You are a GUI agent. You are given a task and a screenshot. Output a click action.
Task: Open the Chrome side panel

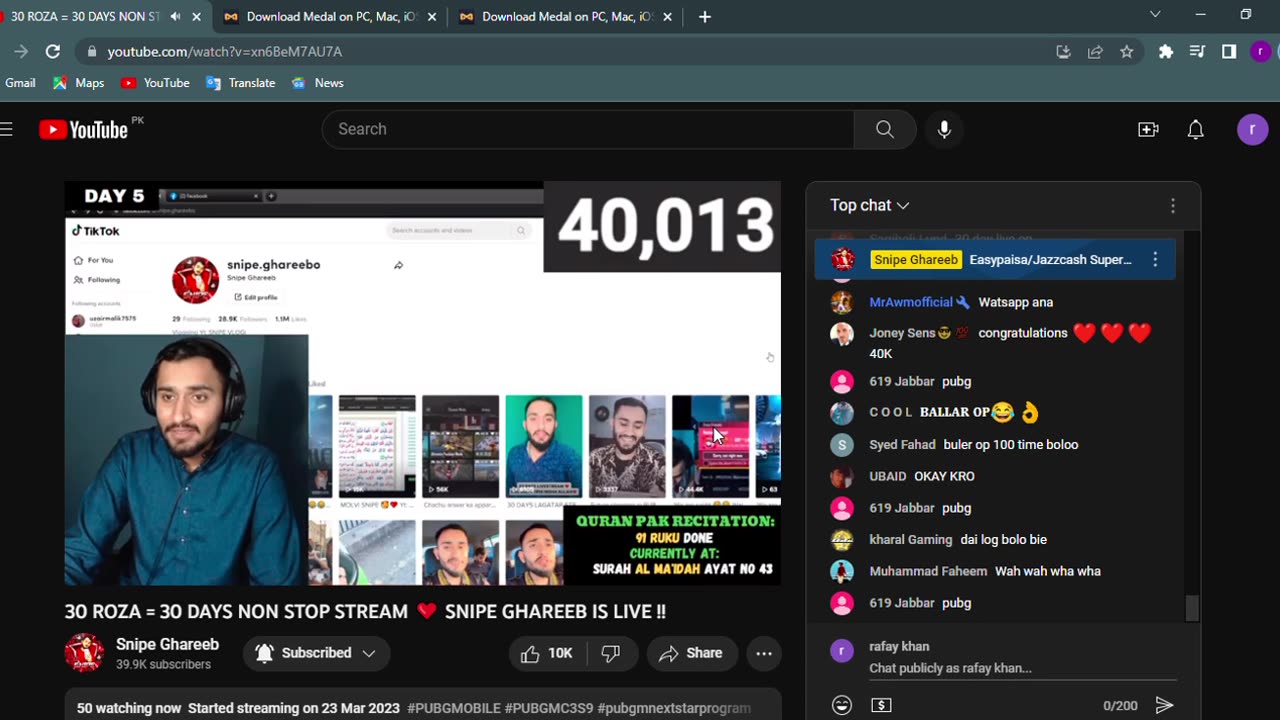point(1229,51)
